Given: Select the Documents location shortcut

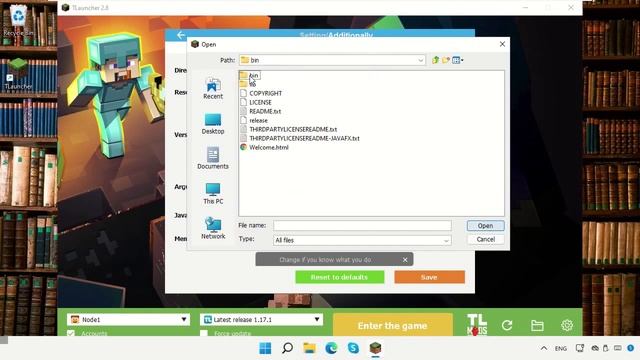Looking at the screenshot, I should click(213, 158).
